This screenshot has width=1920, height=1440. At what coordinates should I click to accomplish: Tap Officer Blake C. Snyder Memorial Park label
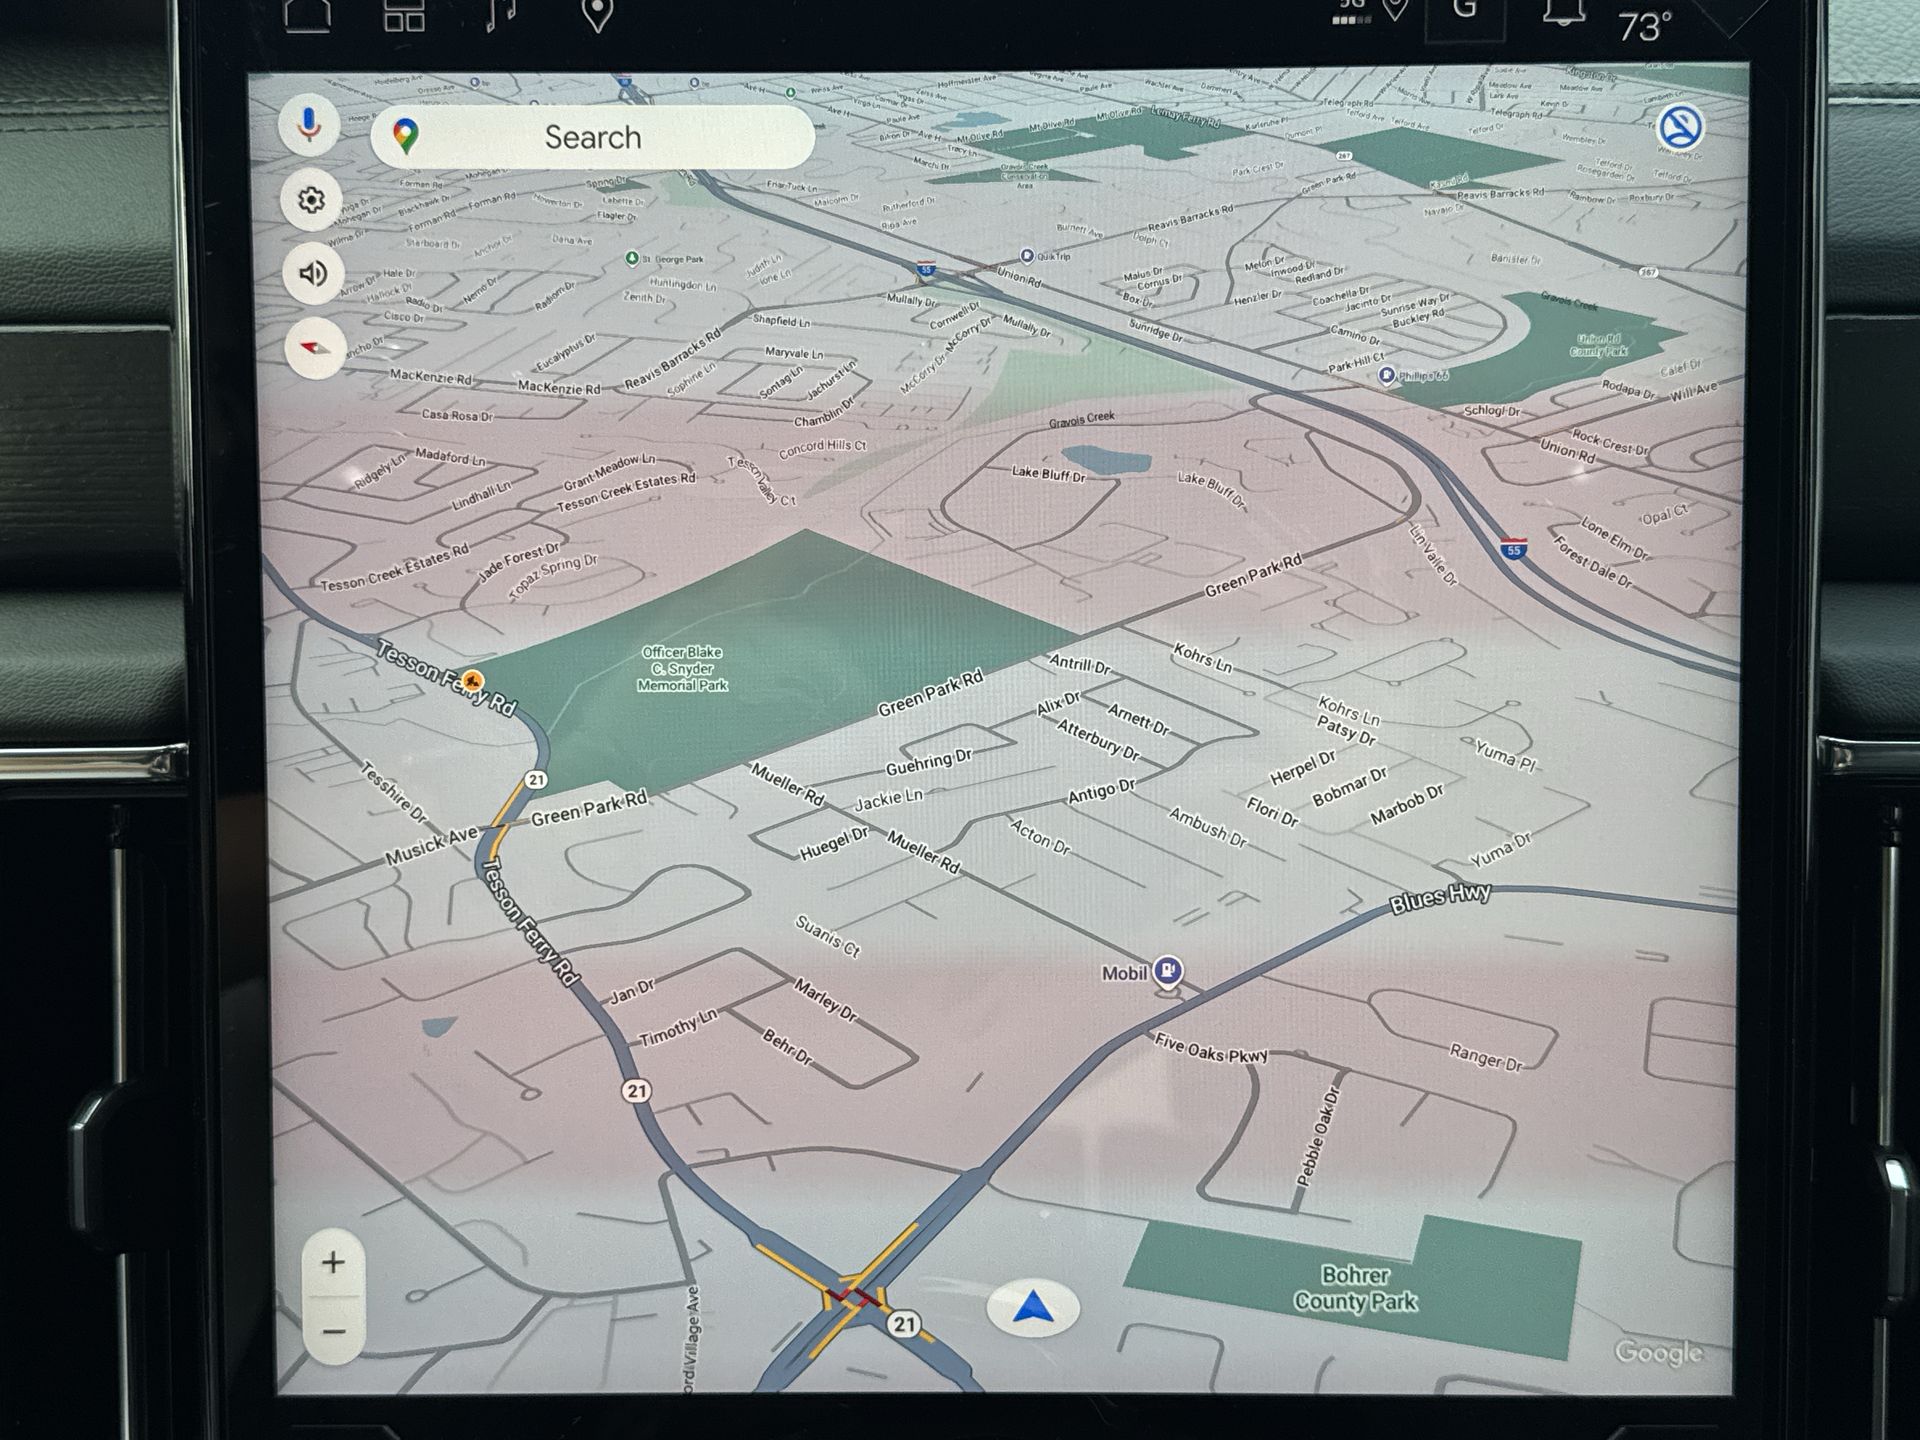coord(683,668)
